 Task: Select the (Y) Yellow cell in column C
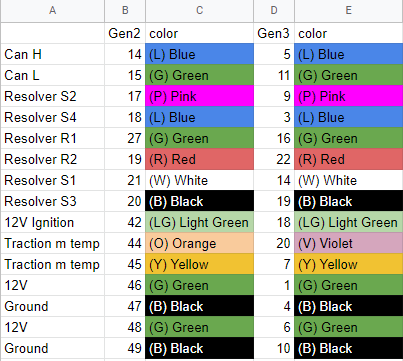[x=199, y=264]
